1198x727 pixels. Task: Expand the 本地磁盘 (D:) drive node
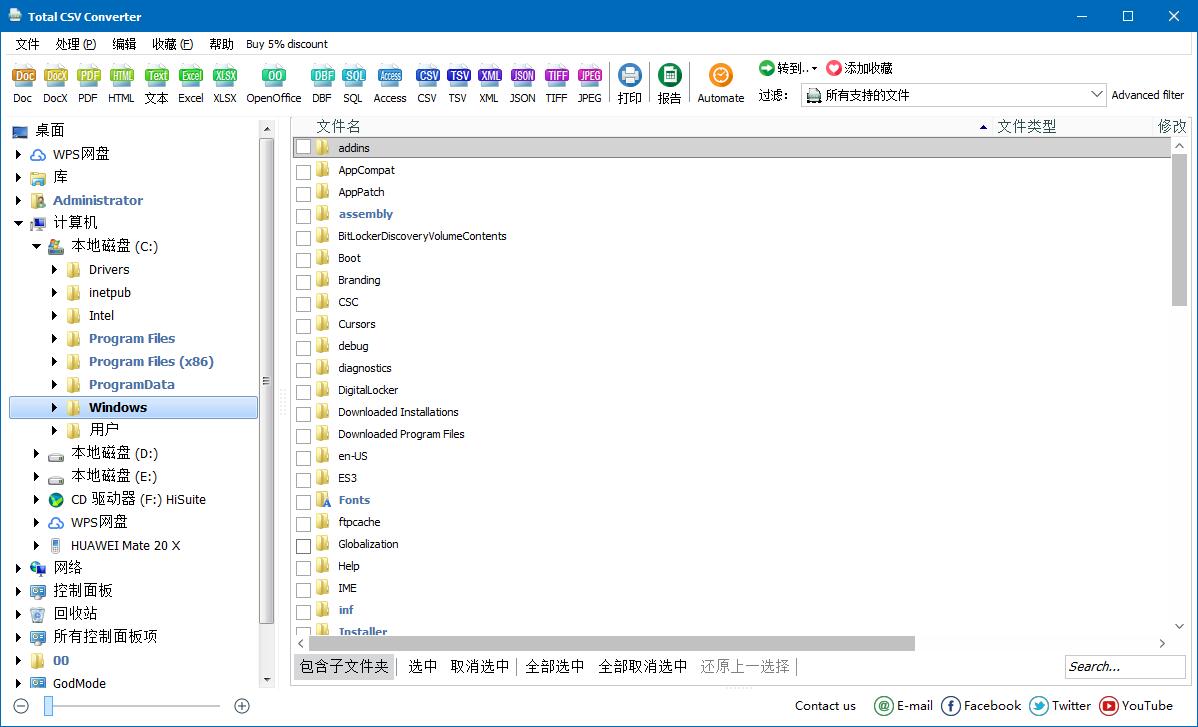36,454
